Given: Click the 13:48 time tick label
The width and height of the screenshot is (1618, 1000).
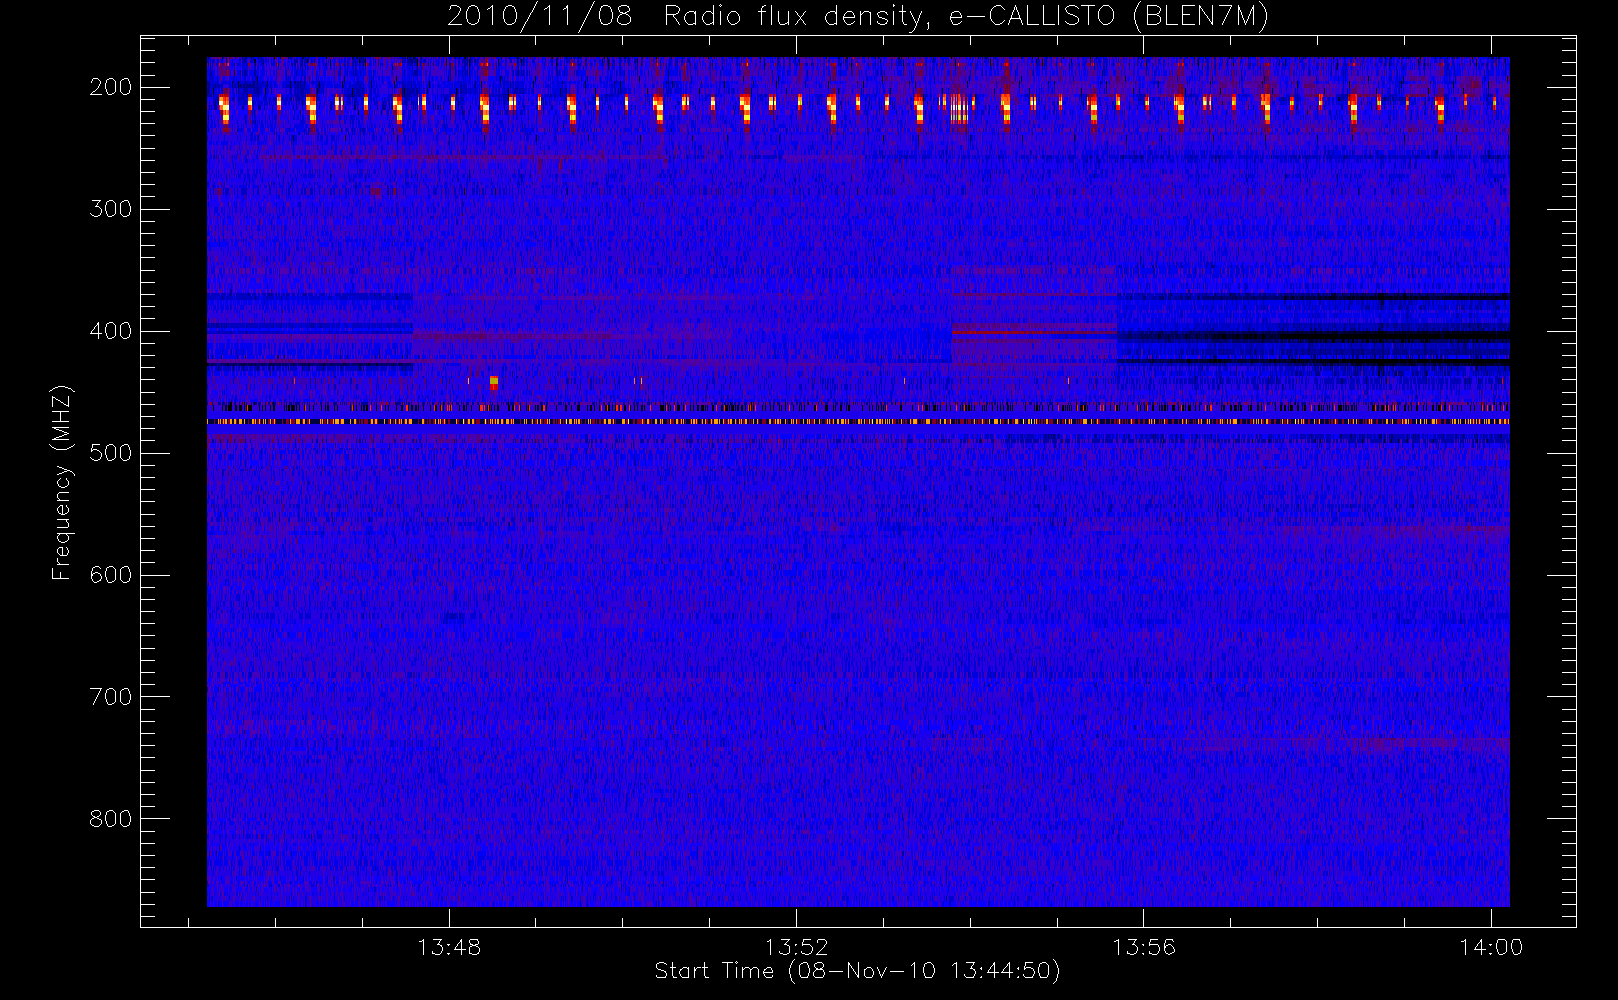Looking at the screenshot, I should click(x=449, y=947).
